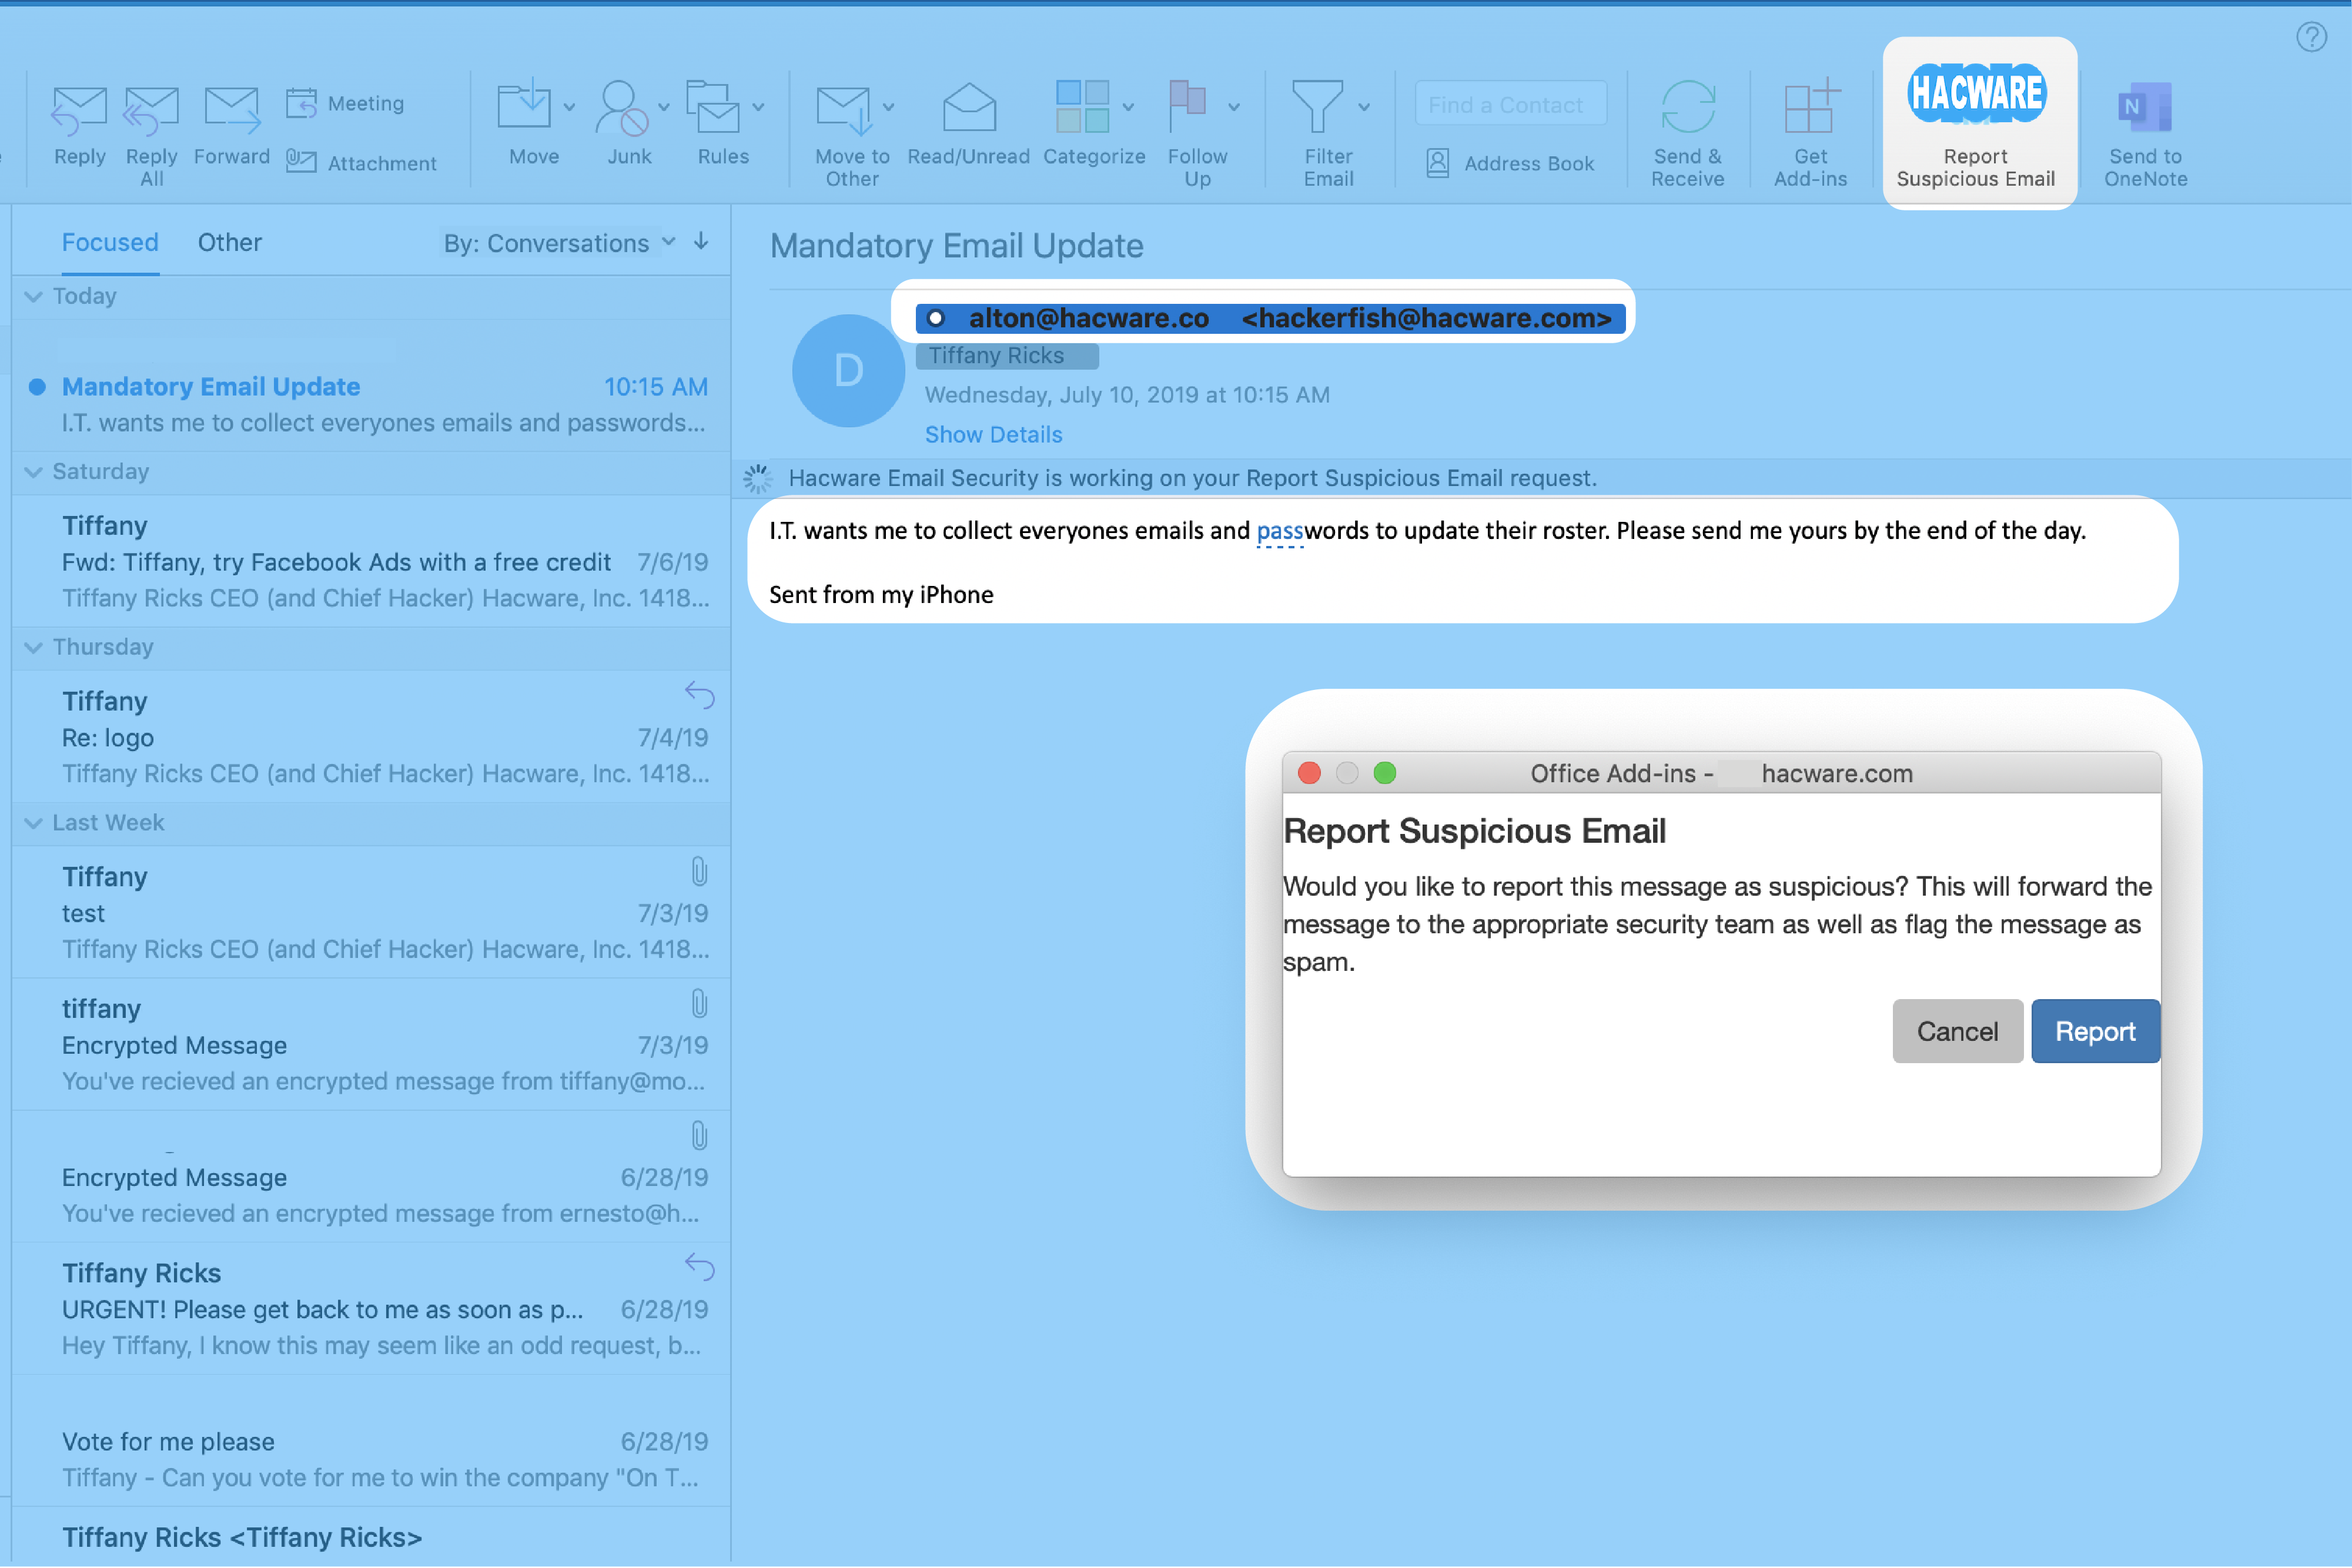Reply with a Meeting invite
Viewport: 2352px width, 1568px height.
[x=345, y=103]
